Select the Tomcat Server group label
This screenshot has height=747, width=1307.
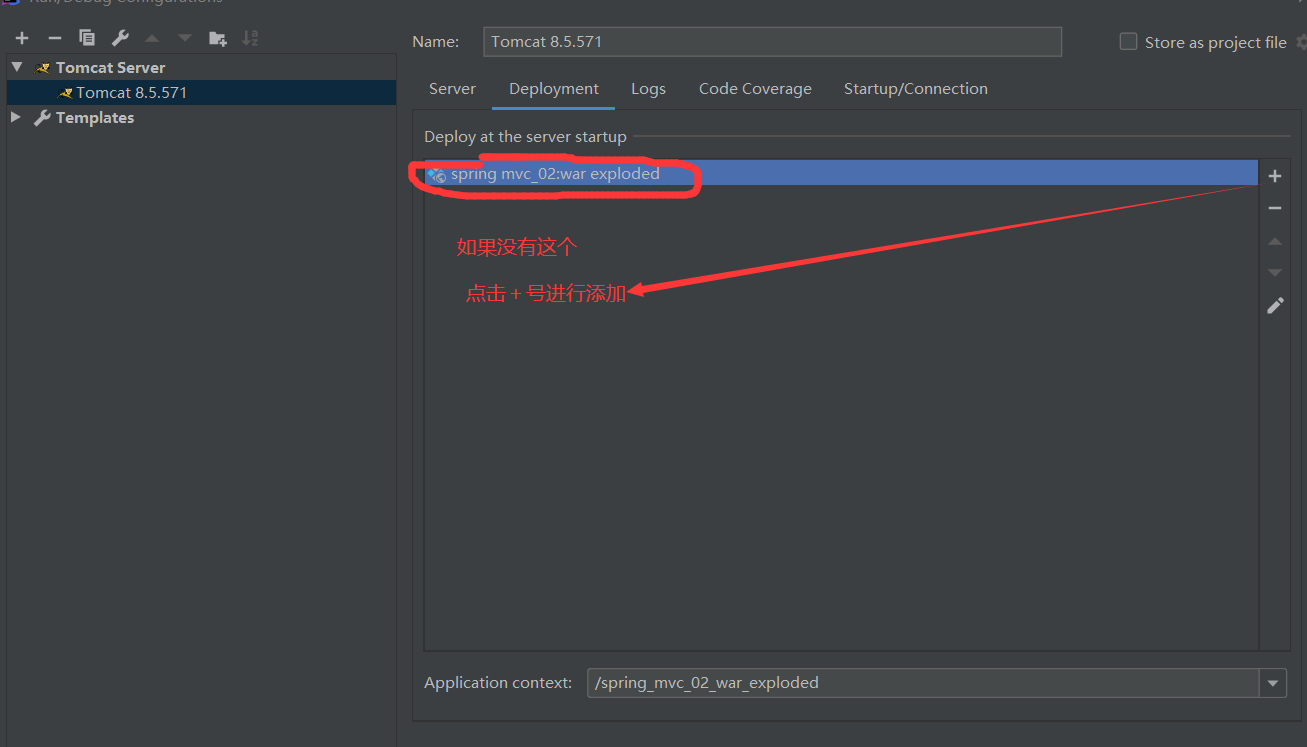[110, 67]
